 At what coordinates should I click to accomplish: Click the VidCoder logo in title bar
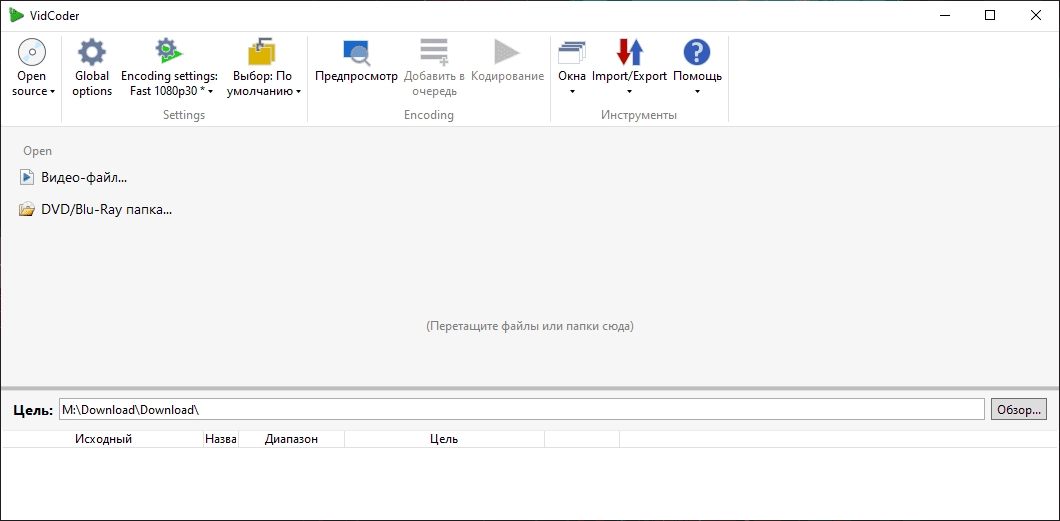click(17, 15)
